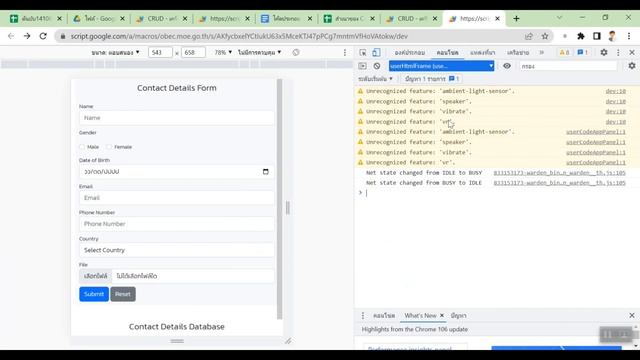Show console sidebar icon
The height and width of the screenshot is (360, 640).
pos(362,66)
